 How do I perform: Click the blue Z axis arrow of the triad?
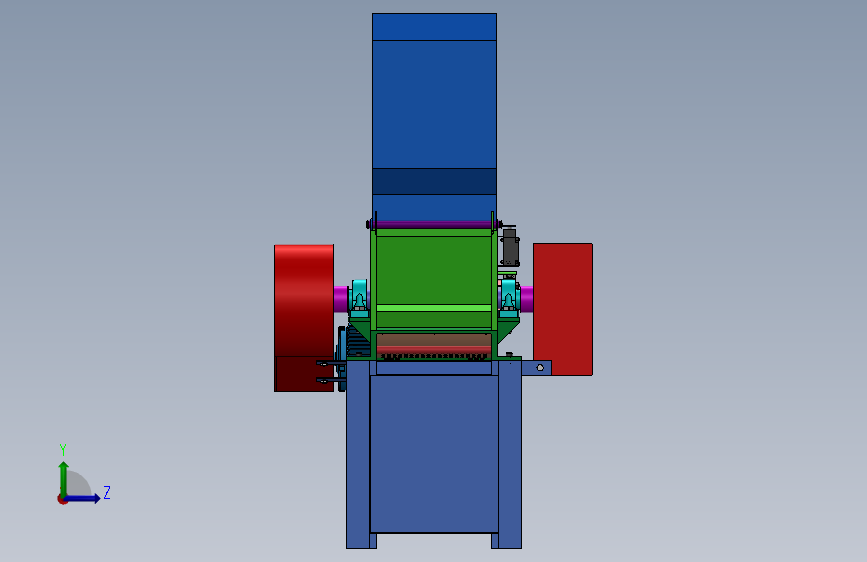click(83, 498)
